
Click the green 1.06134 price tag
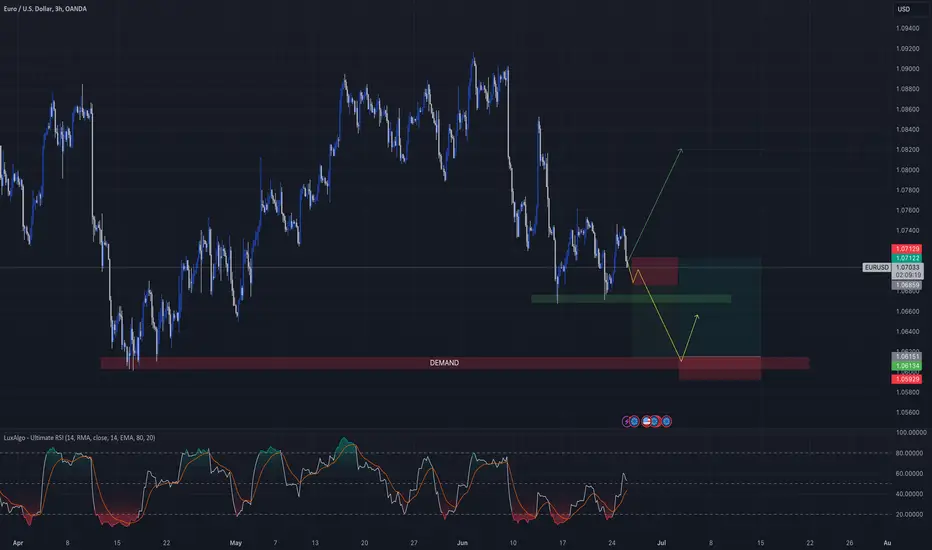coord(907,366)
